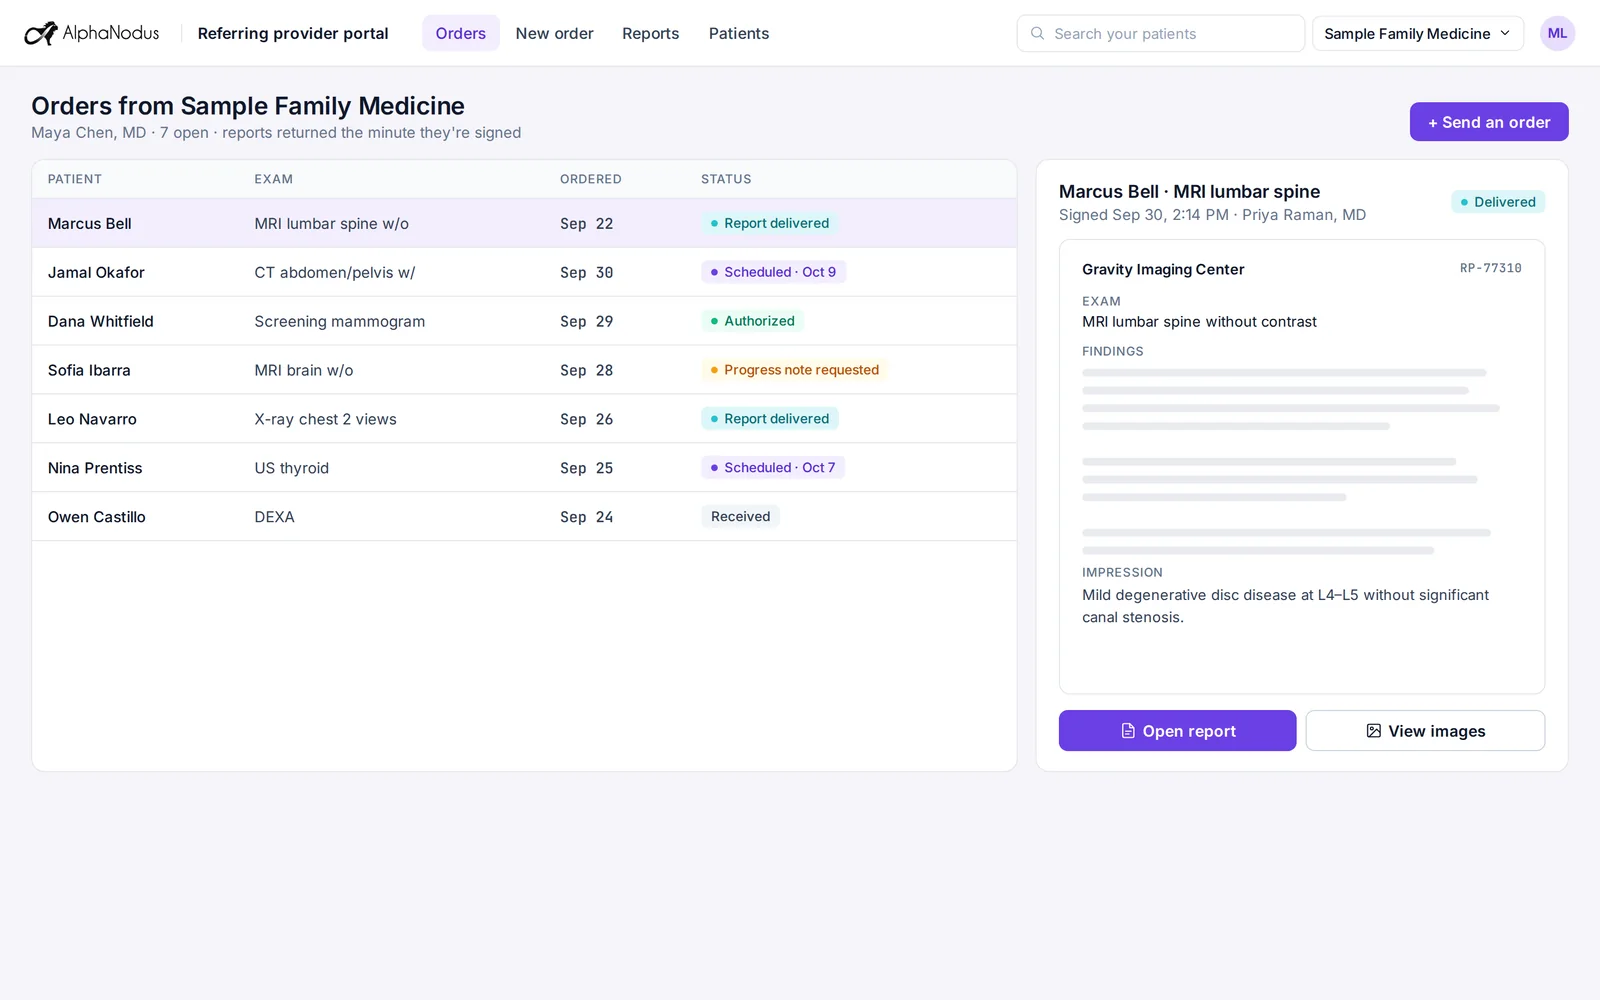1600x1000 pixels.
Task: Click the picture icon in View images
Action: (1374, 731)
